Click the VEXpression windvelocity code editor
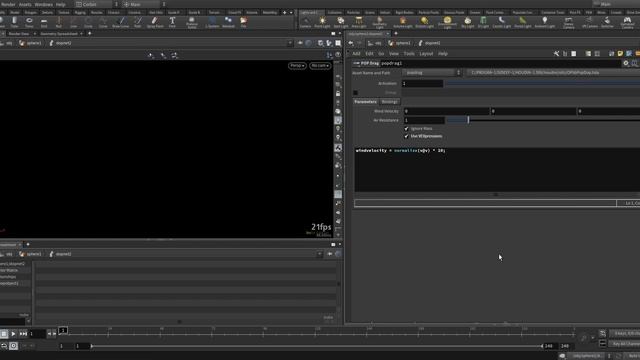This screenshot has height=360, width=640. tap(497, 169)
